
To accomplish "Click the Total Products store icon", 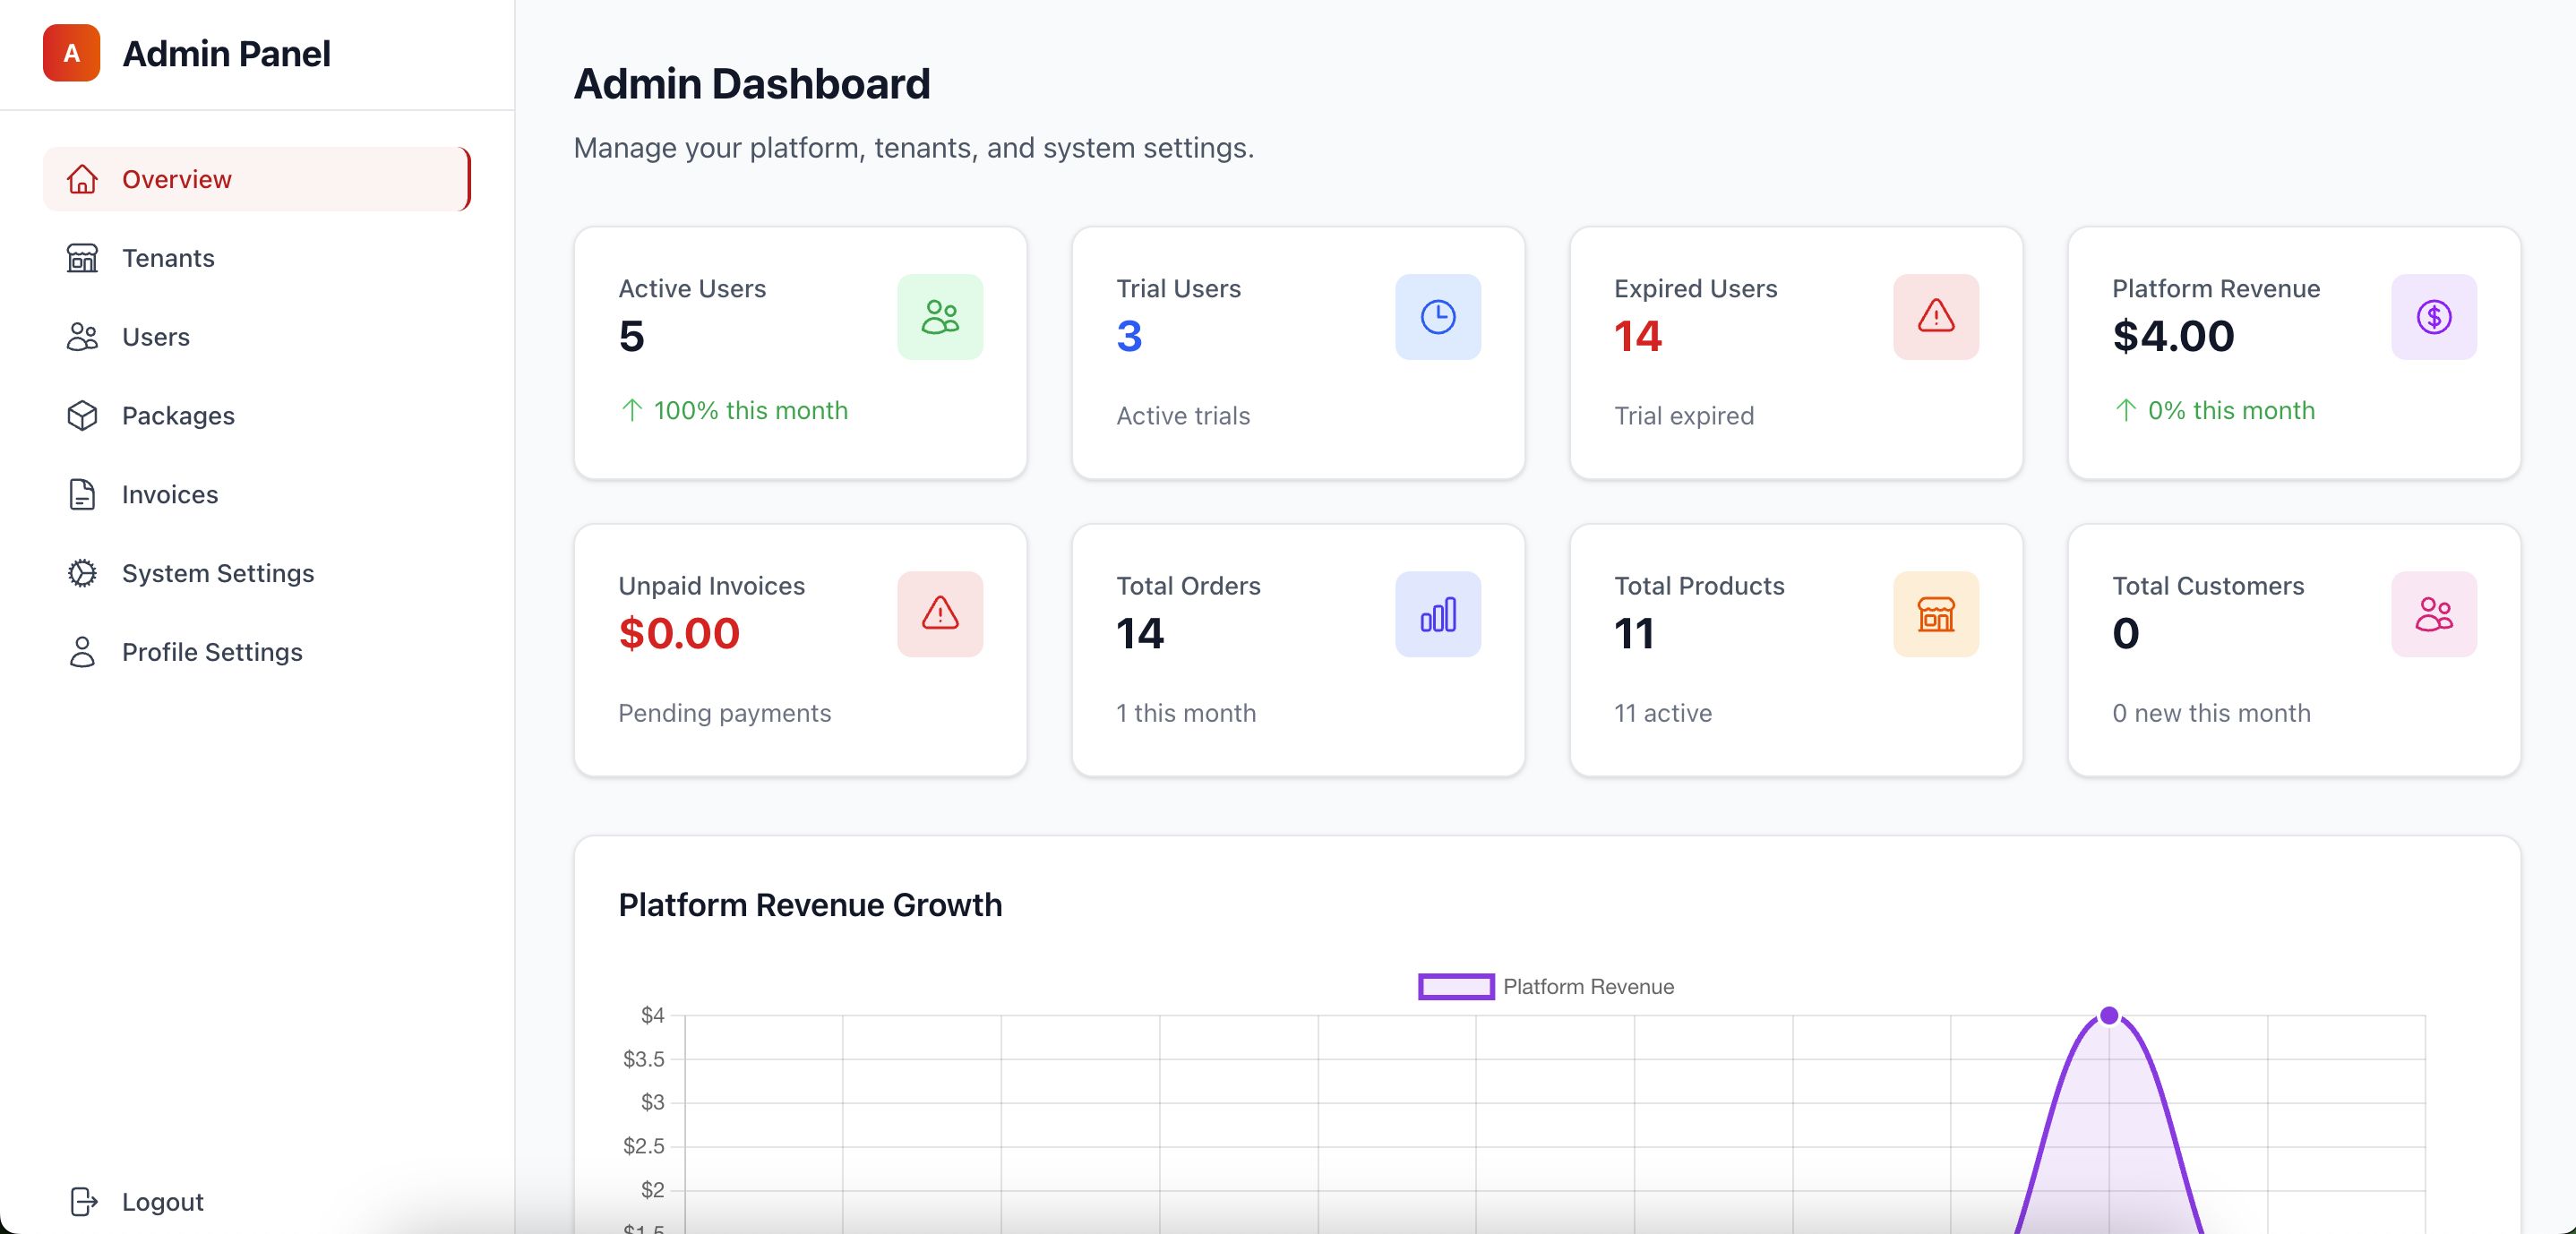I will pyautogui.click(x=1935, y=614).
